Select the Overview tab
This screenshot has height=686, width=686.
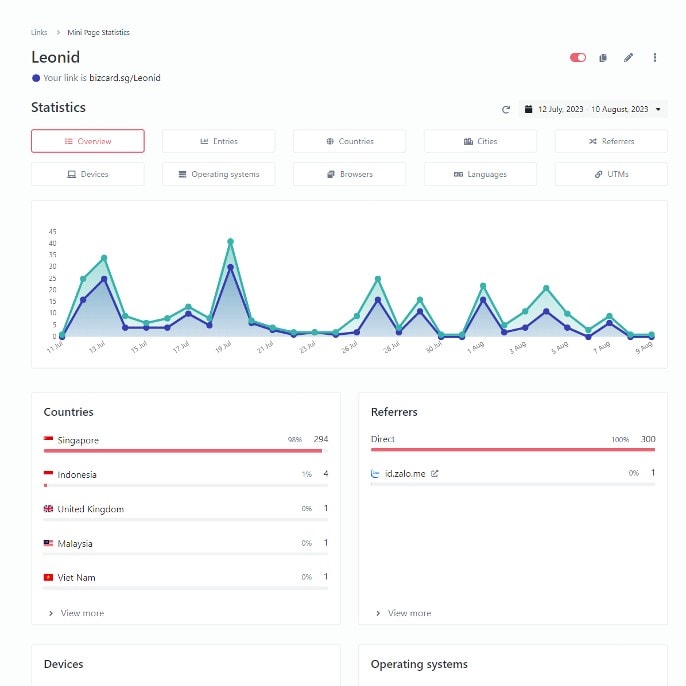coord(88,141)
